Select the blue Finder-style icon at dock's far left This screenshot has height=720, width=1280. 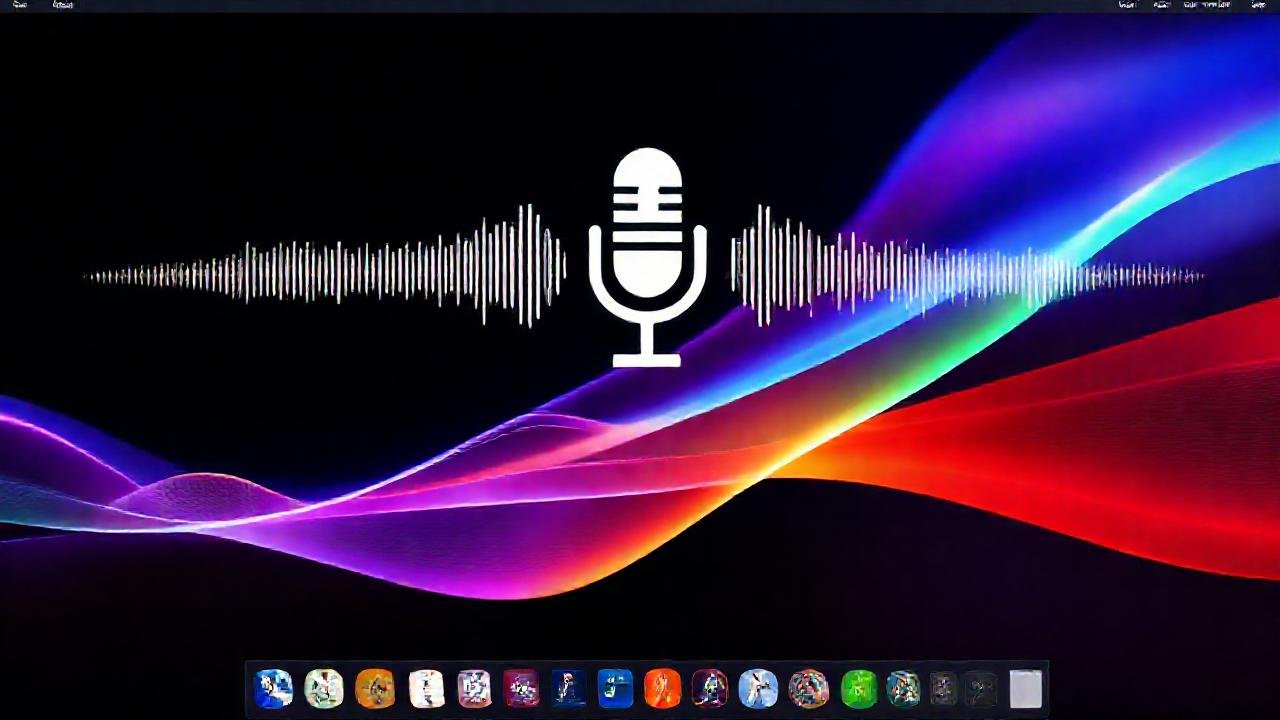tap(274, 687)
